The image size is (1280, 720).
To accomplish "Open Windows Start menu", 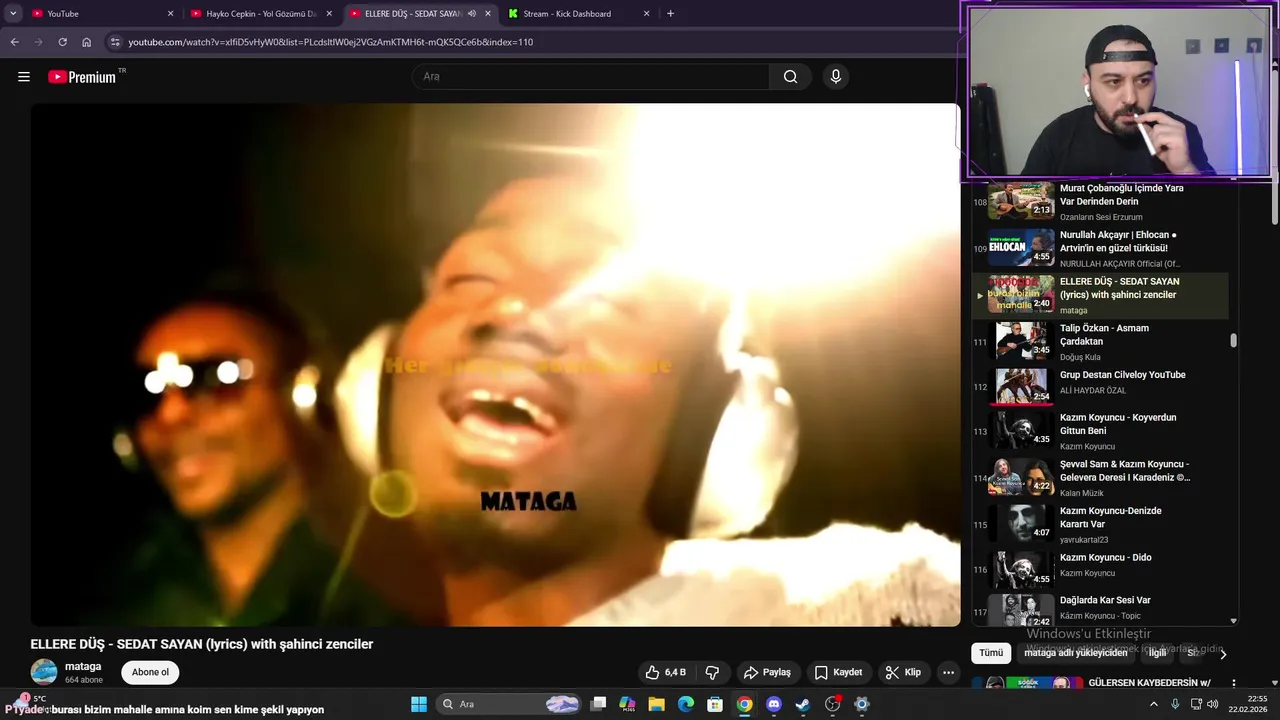I will 418,704.
